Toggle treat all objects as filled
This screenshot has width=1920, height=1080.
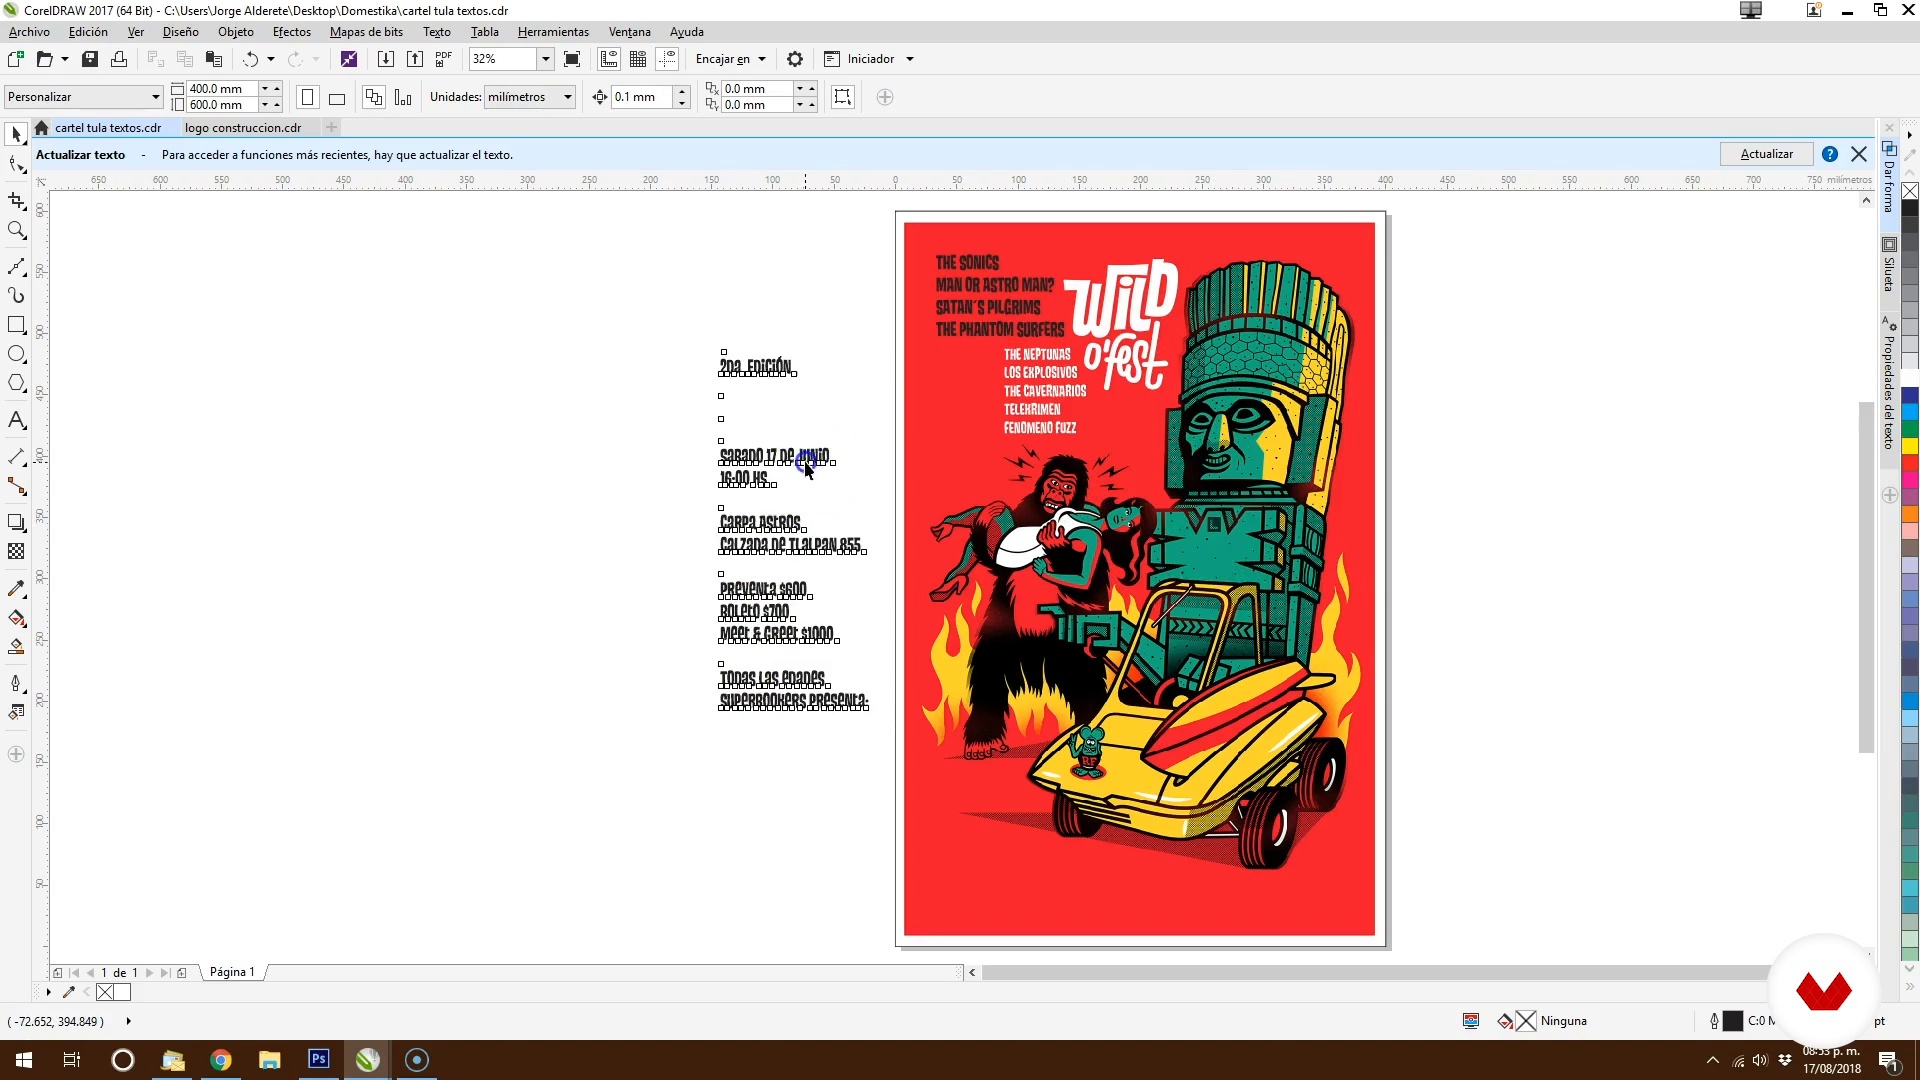[843, 97]
